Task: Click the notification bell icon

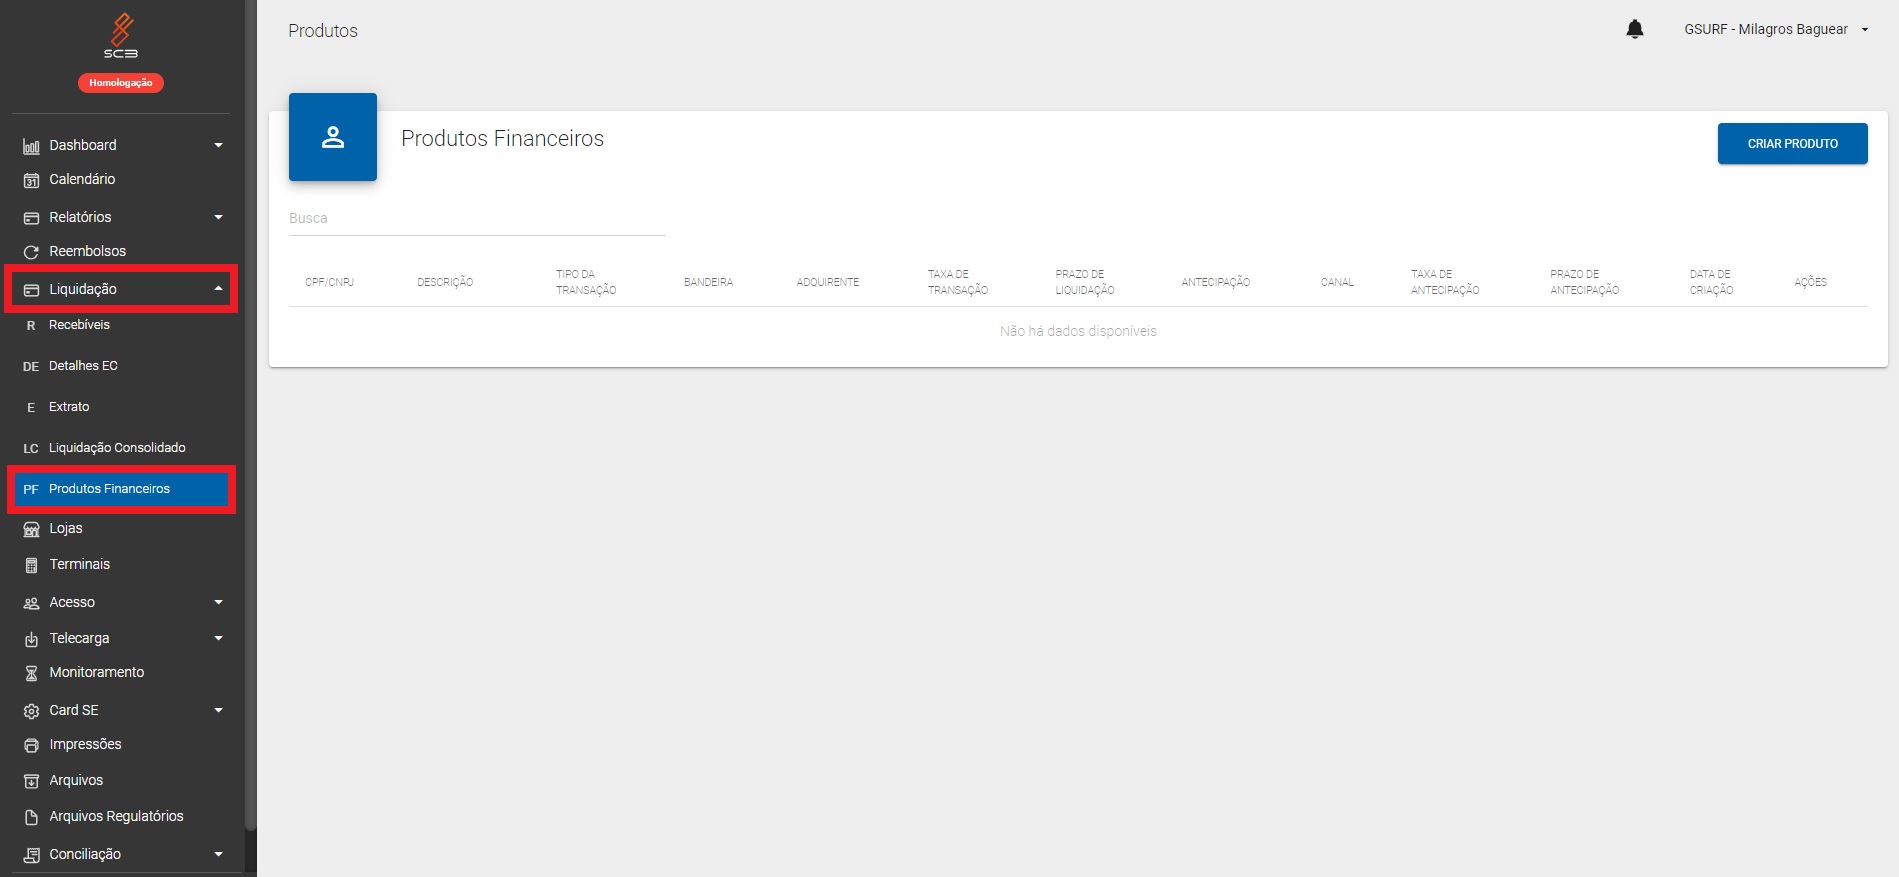Action: (1634, 30)
